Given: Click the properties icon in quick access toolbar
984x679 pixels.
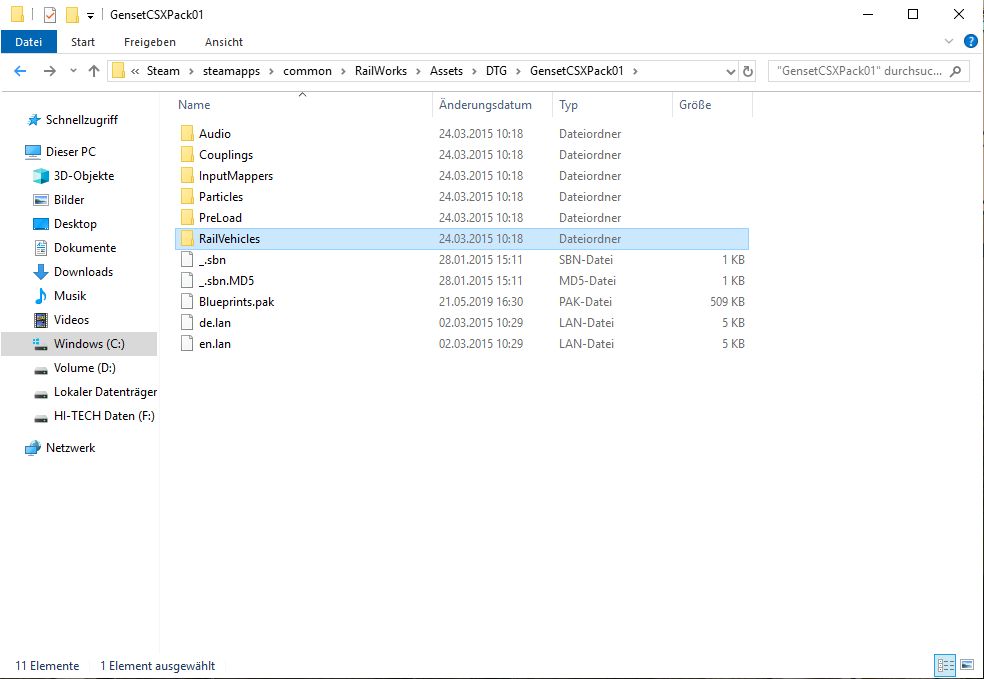Looking at the screenshot, I should click(50, 14).
